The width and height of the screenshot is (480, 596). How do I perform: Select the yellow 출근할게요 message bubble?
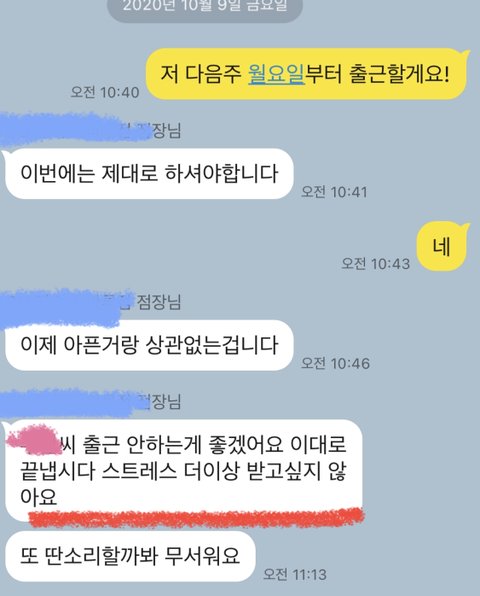click(x=306, y=74)
